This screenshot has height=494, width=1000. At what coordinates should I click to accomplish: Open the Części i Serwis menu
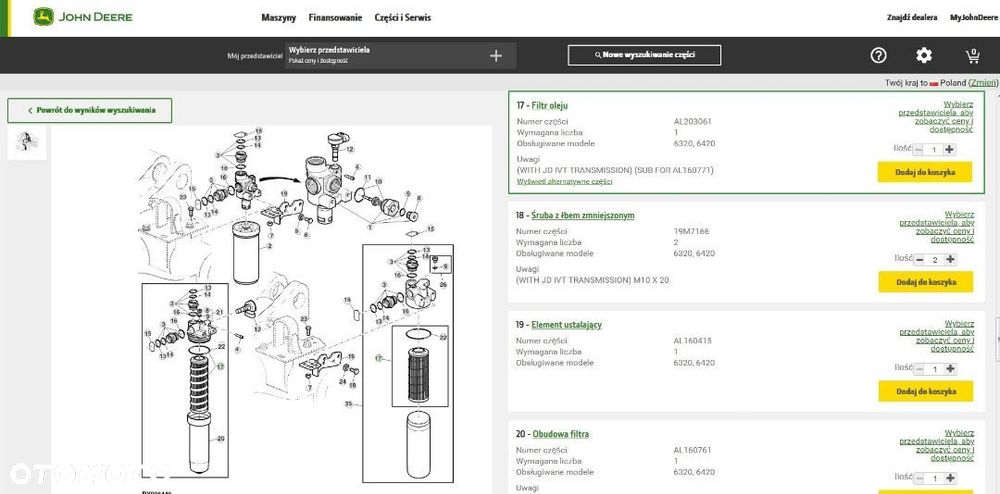pos(402,18)
